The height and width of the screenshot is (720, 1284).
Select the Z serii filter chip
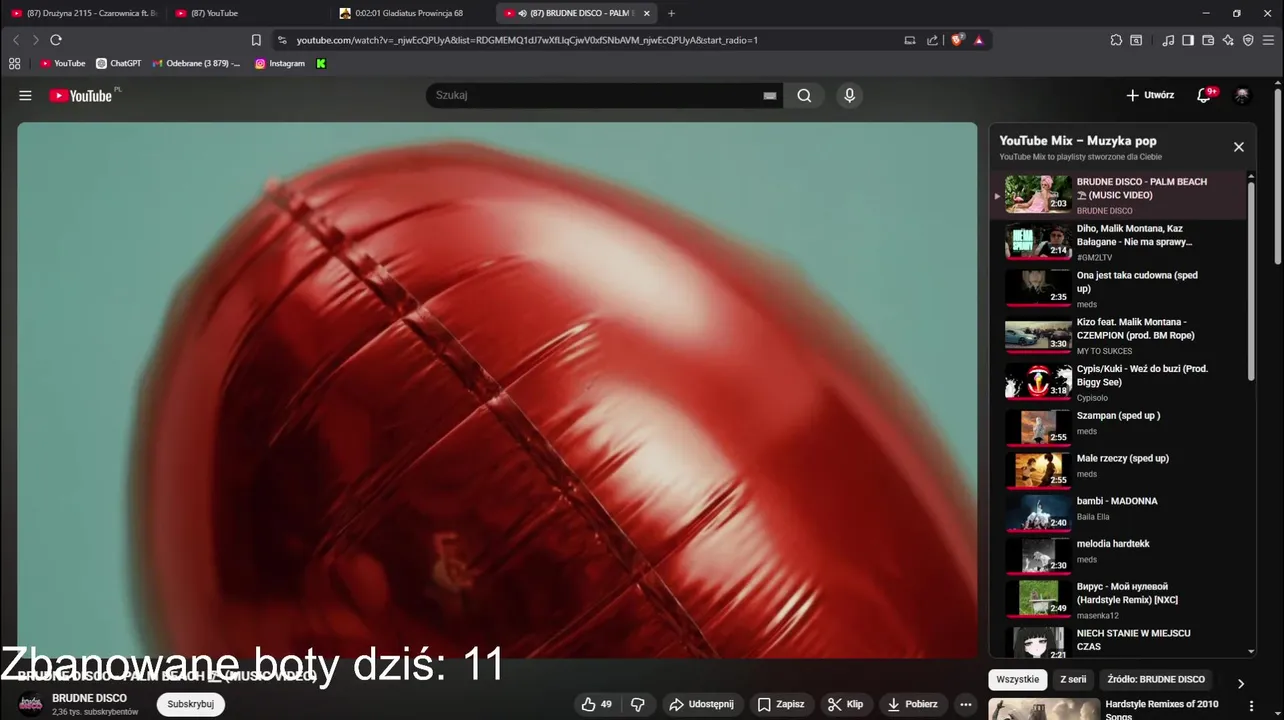(x=1073, y=679)
